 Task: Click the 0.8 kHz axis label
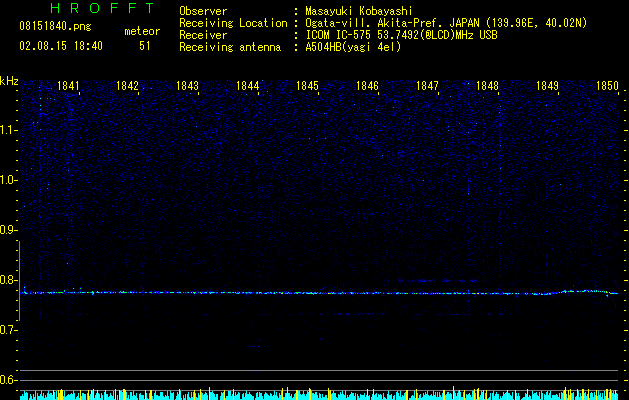click(8, 280)
